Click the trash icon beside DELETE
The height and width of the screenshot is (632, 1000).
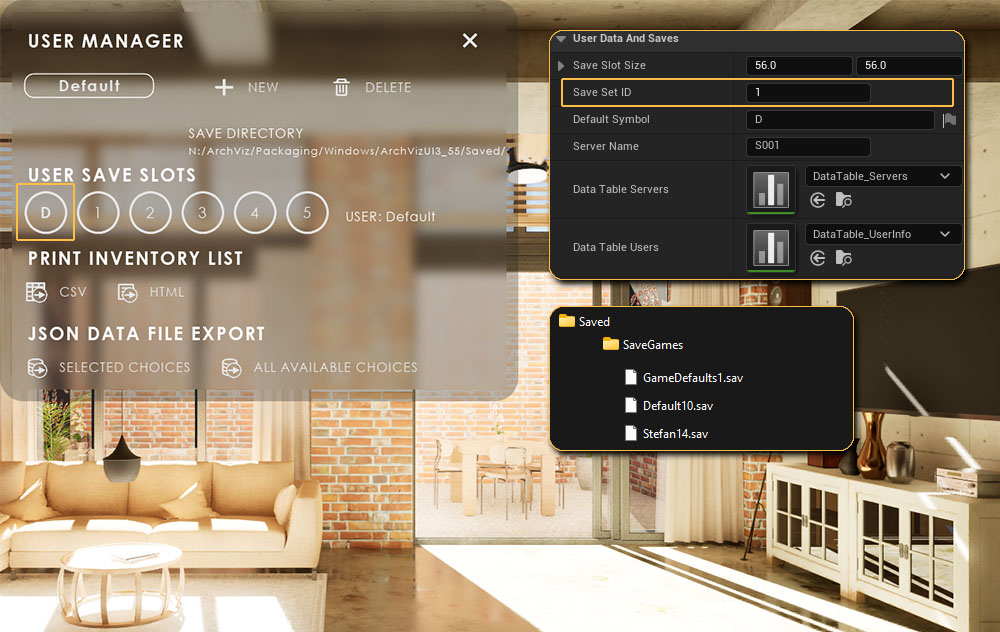(342, 87)
